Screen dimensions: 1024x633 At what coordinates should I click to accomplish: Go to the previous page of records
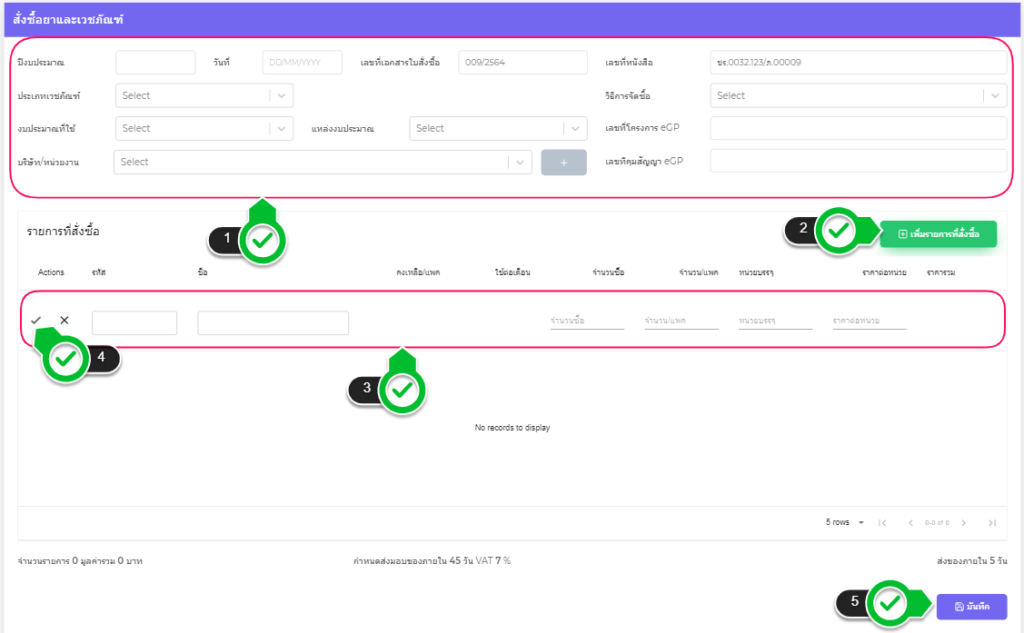pyautogui.click(x=910, y=522)
